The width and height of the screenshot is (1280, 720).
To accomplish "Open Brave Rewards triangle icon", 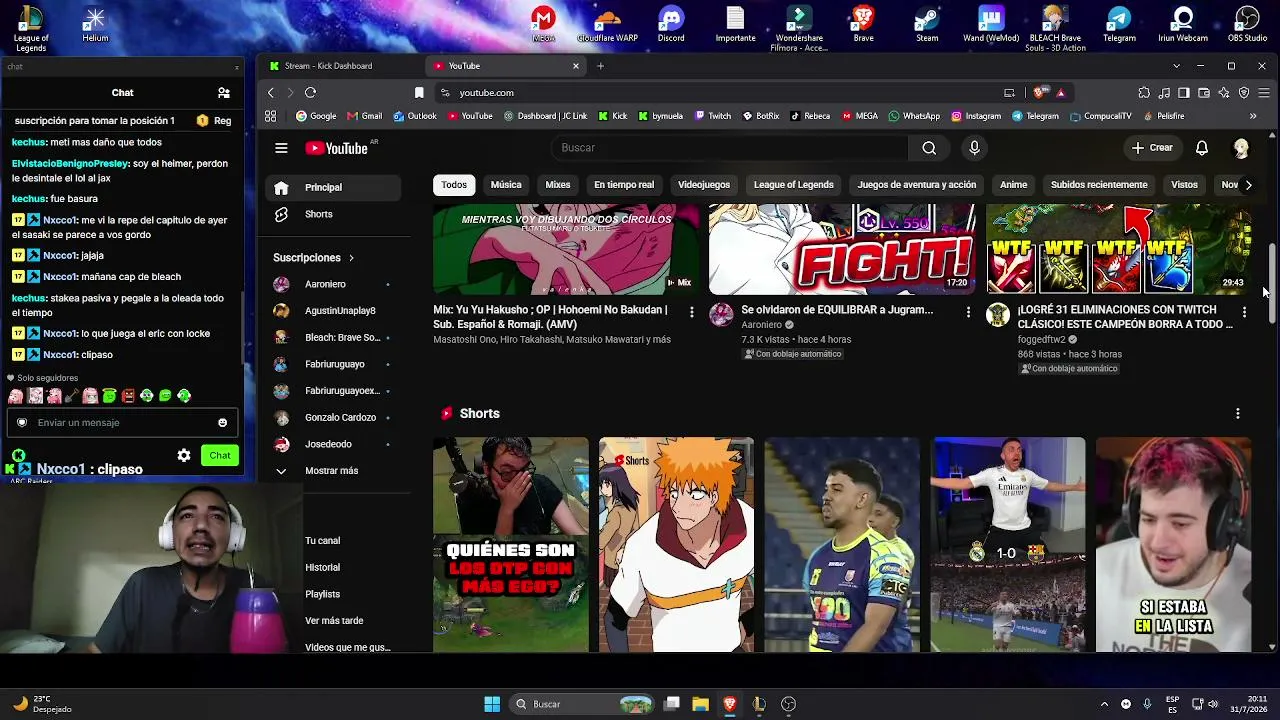I will click(x=1060, y=93).
